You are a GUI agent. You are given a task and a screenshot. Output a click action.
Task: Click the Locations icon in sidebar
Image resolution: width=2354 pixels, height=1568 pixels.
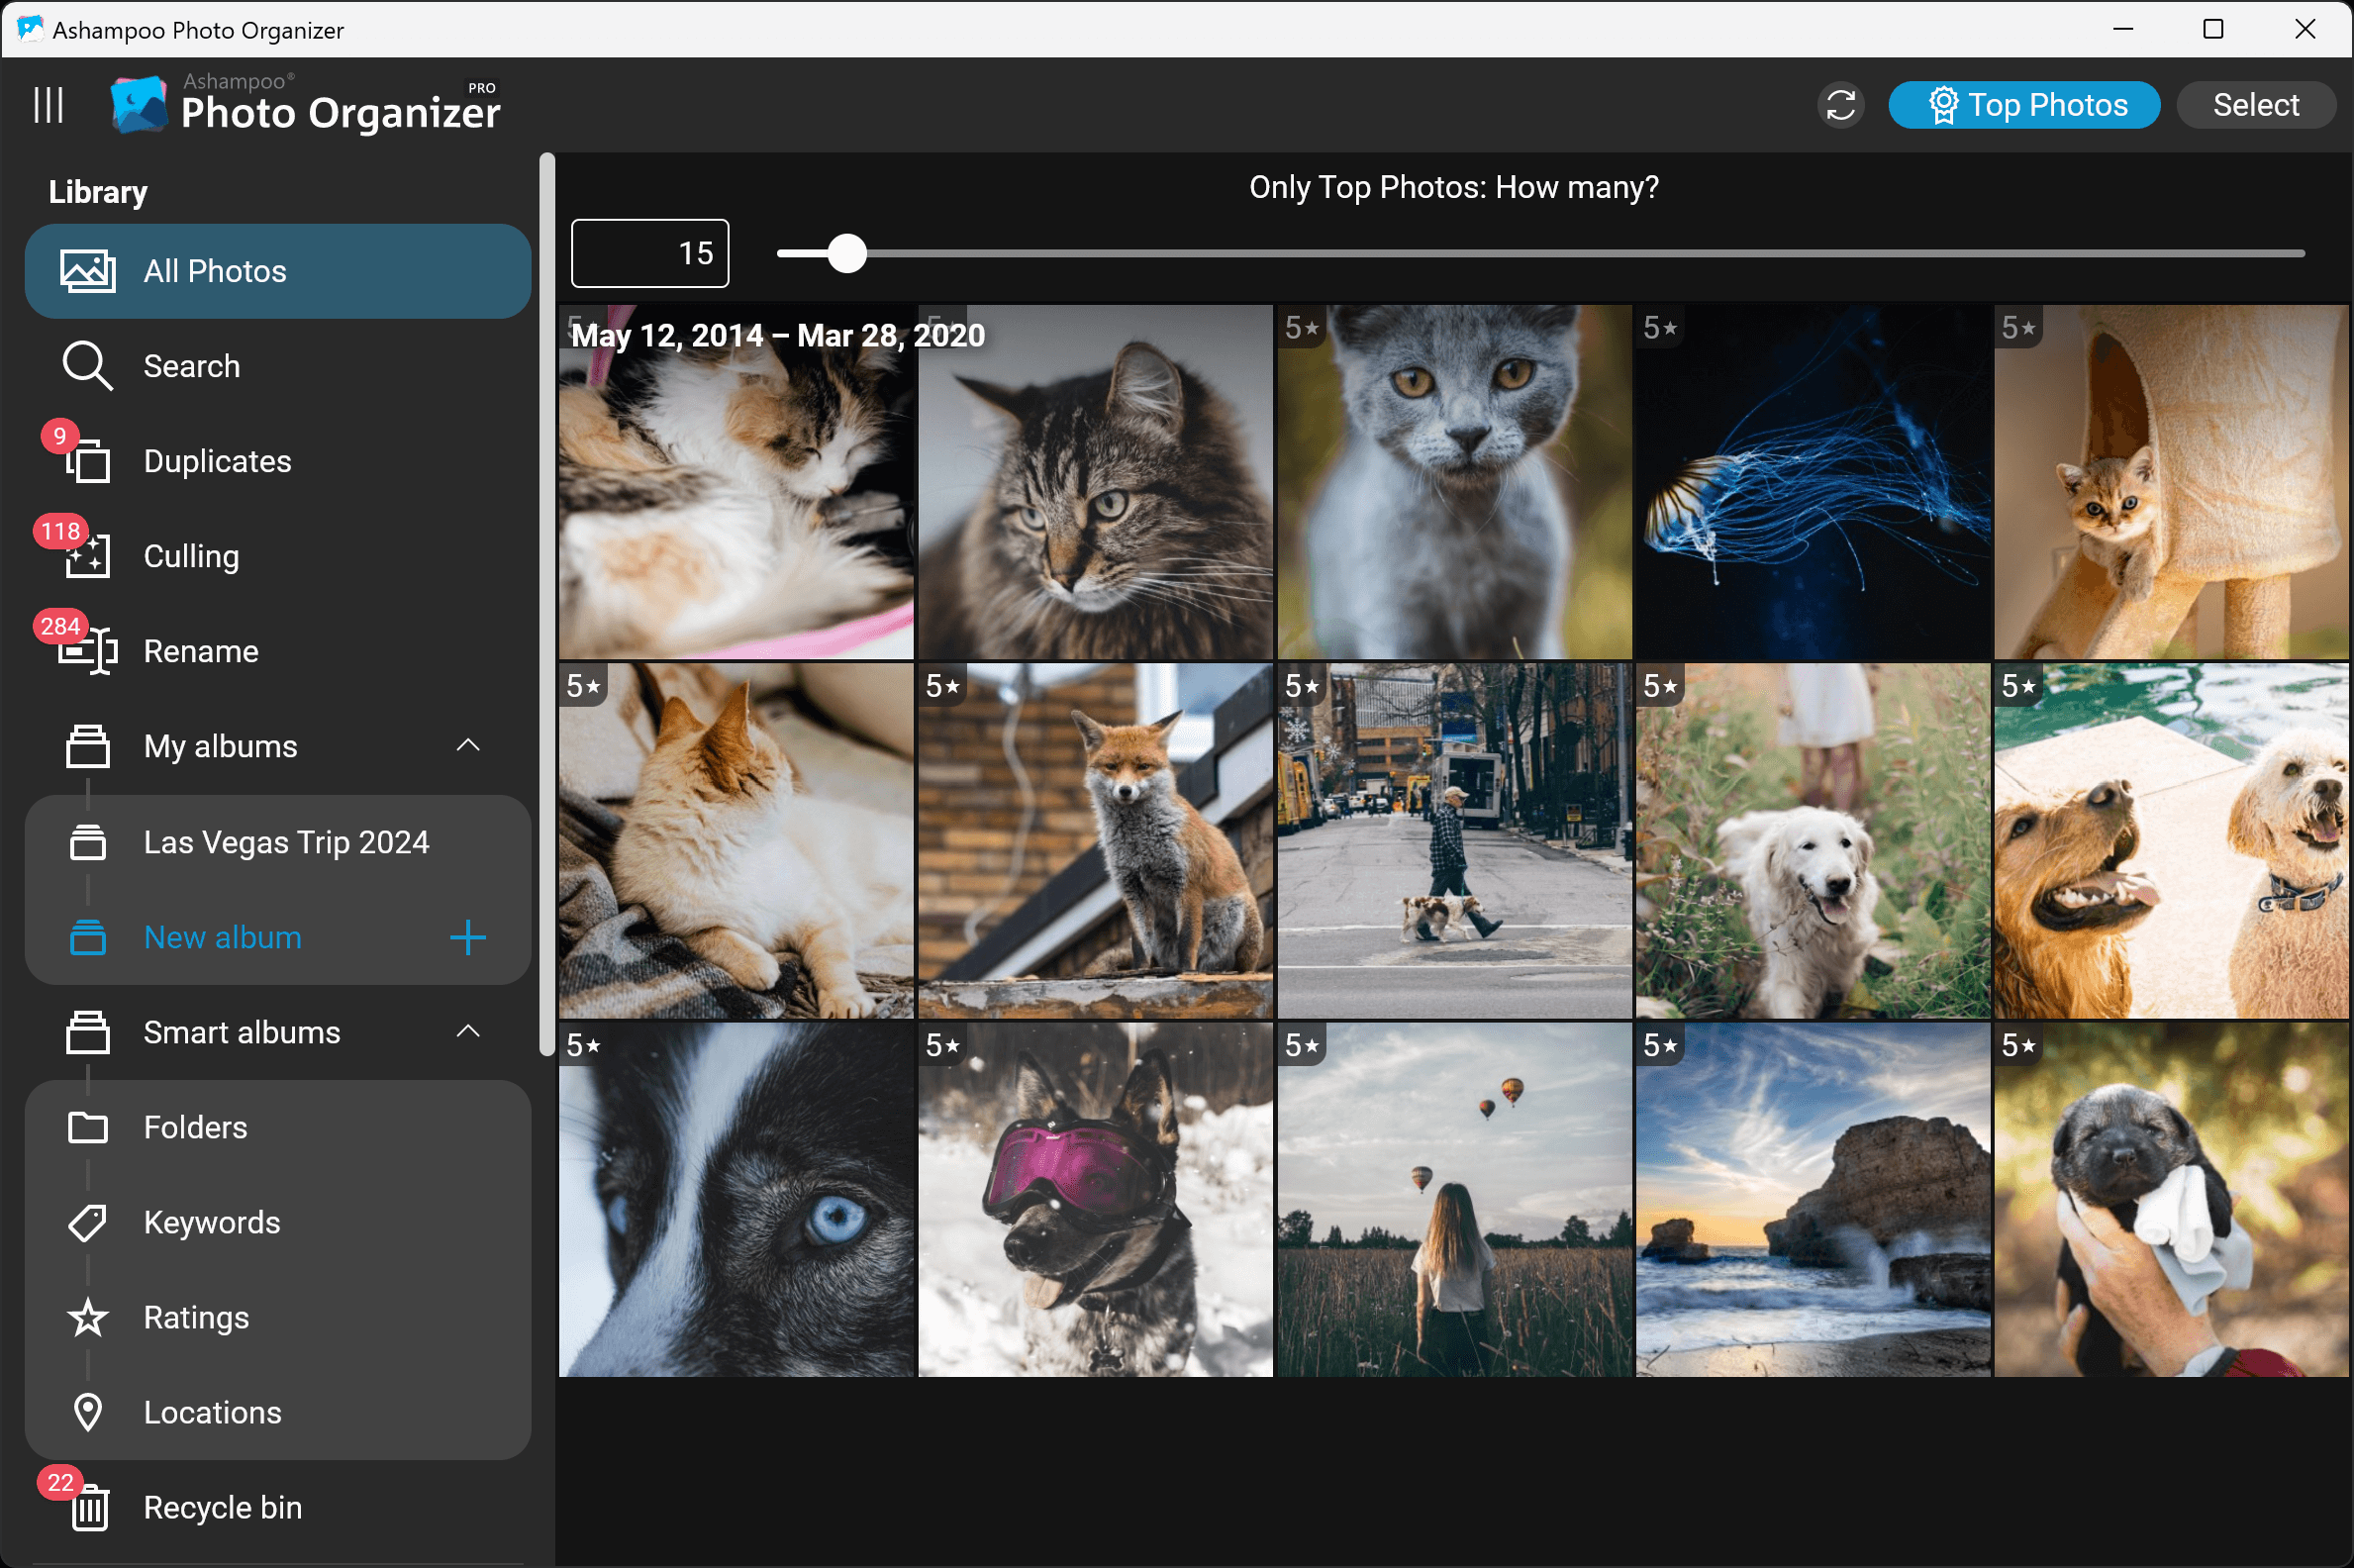pyautogui.click(x=87, y=1411)
